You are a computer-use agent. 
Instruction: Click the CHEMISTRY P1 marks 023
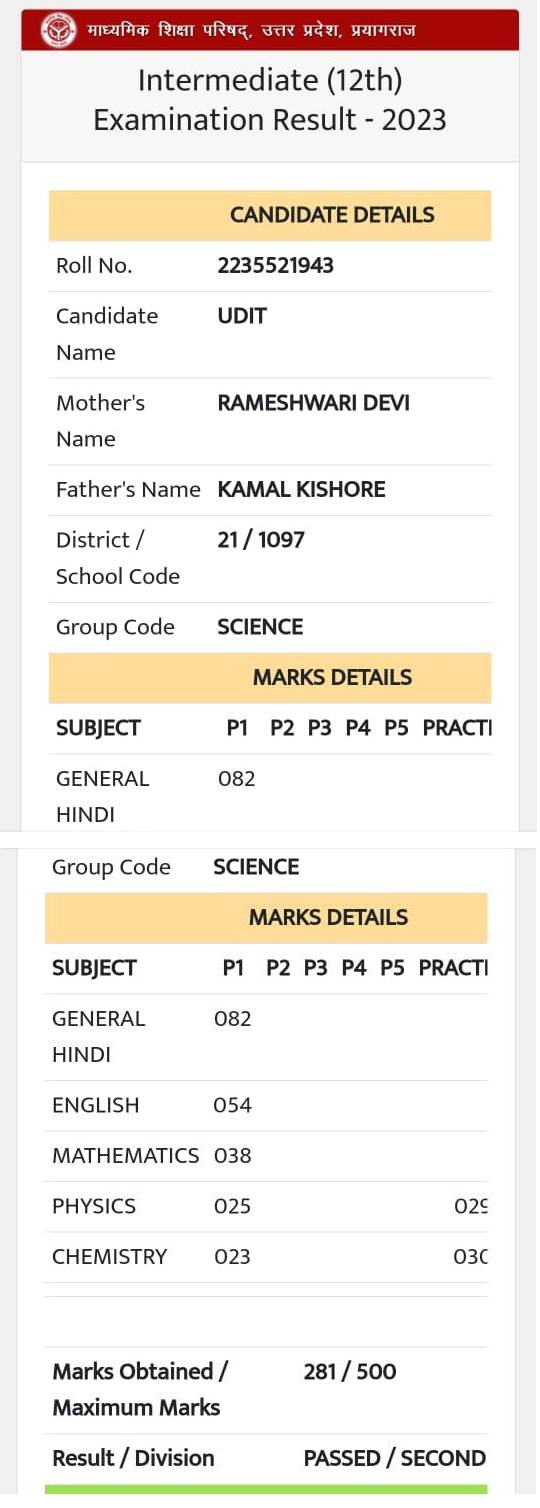click(x=233, y=1257)
